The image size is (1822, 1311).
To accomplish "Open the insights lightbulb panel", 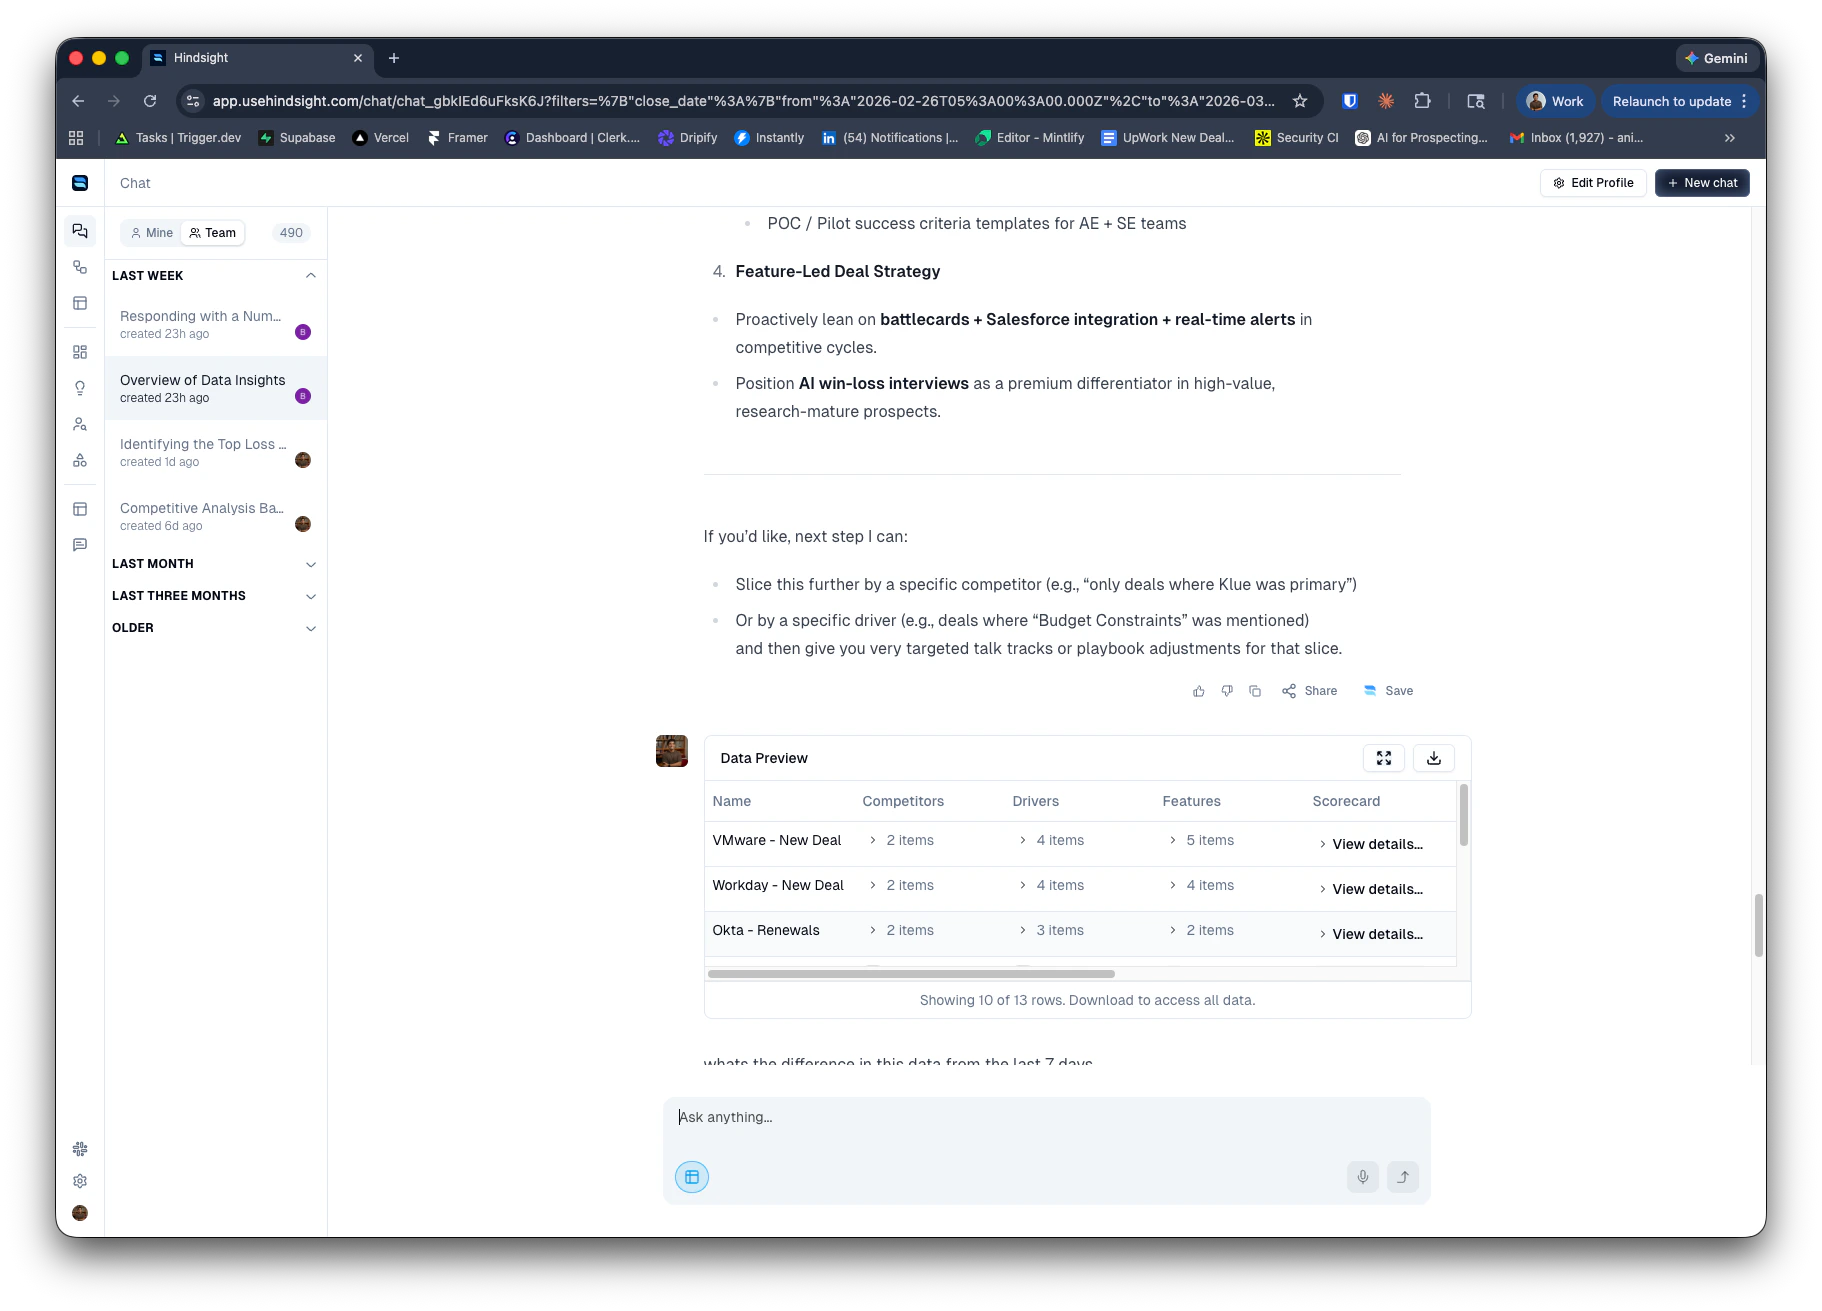I will [x=80, y=388].
